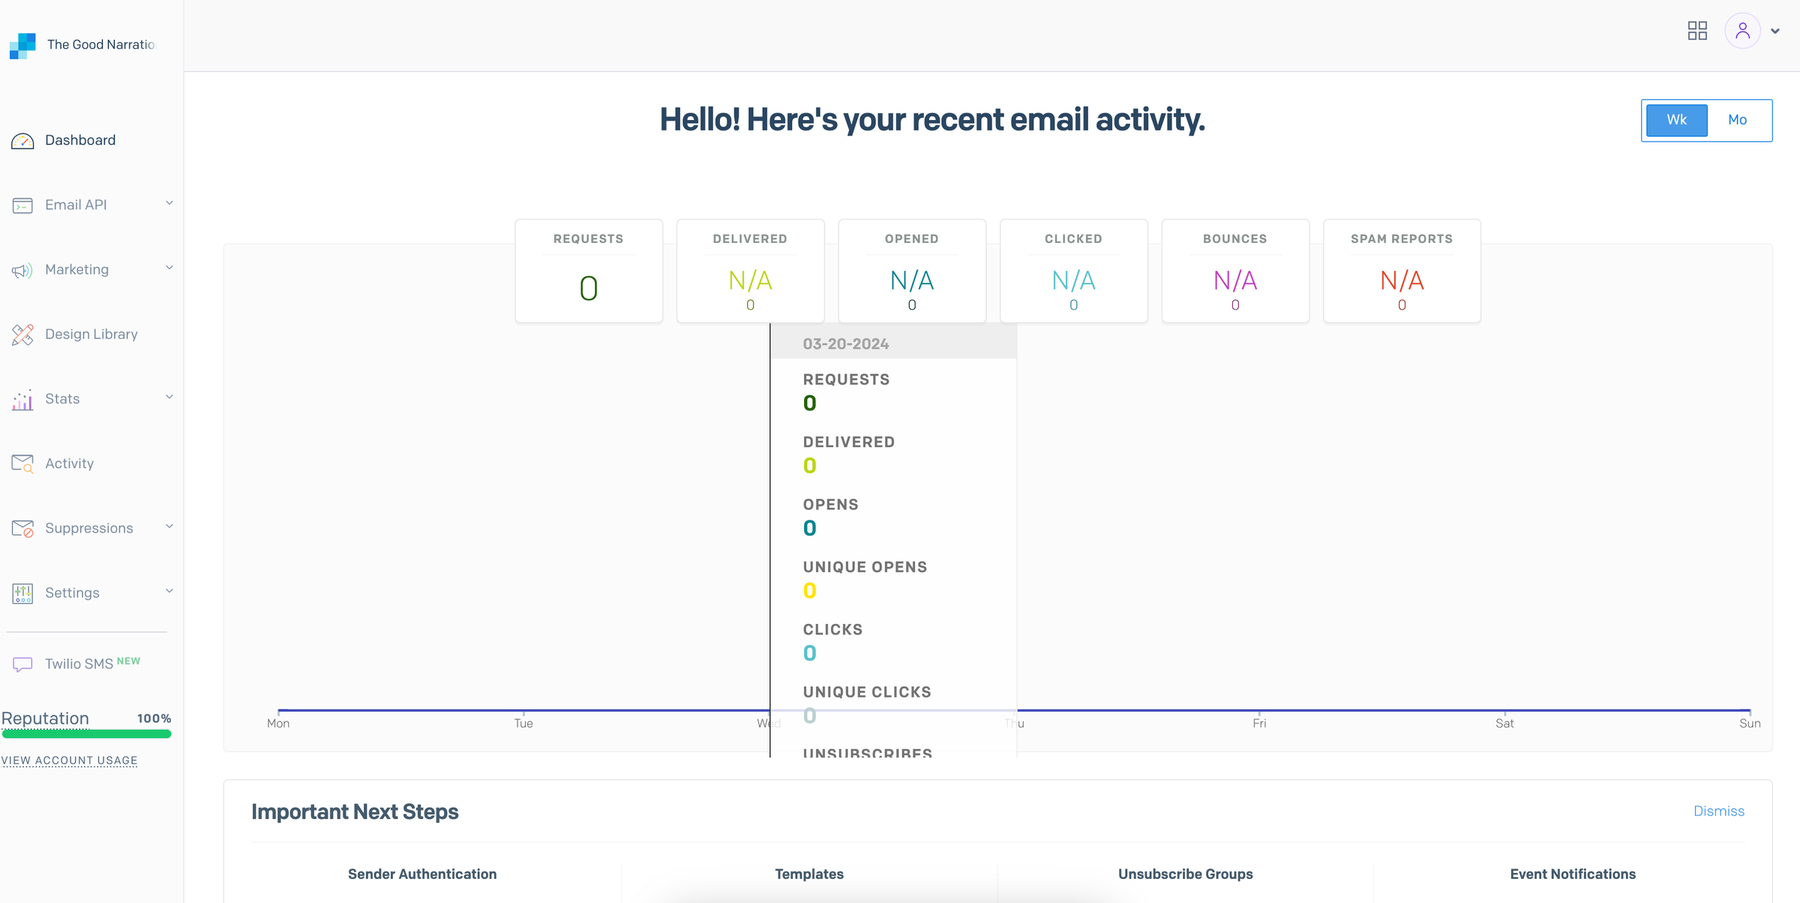Open the Activity magnifier-envelope icon
The width and height of the screenshot is (1800, 903).
[23, 463]
